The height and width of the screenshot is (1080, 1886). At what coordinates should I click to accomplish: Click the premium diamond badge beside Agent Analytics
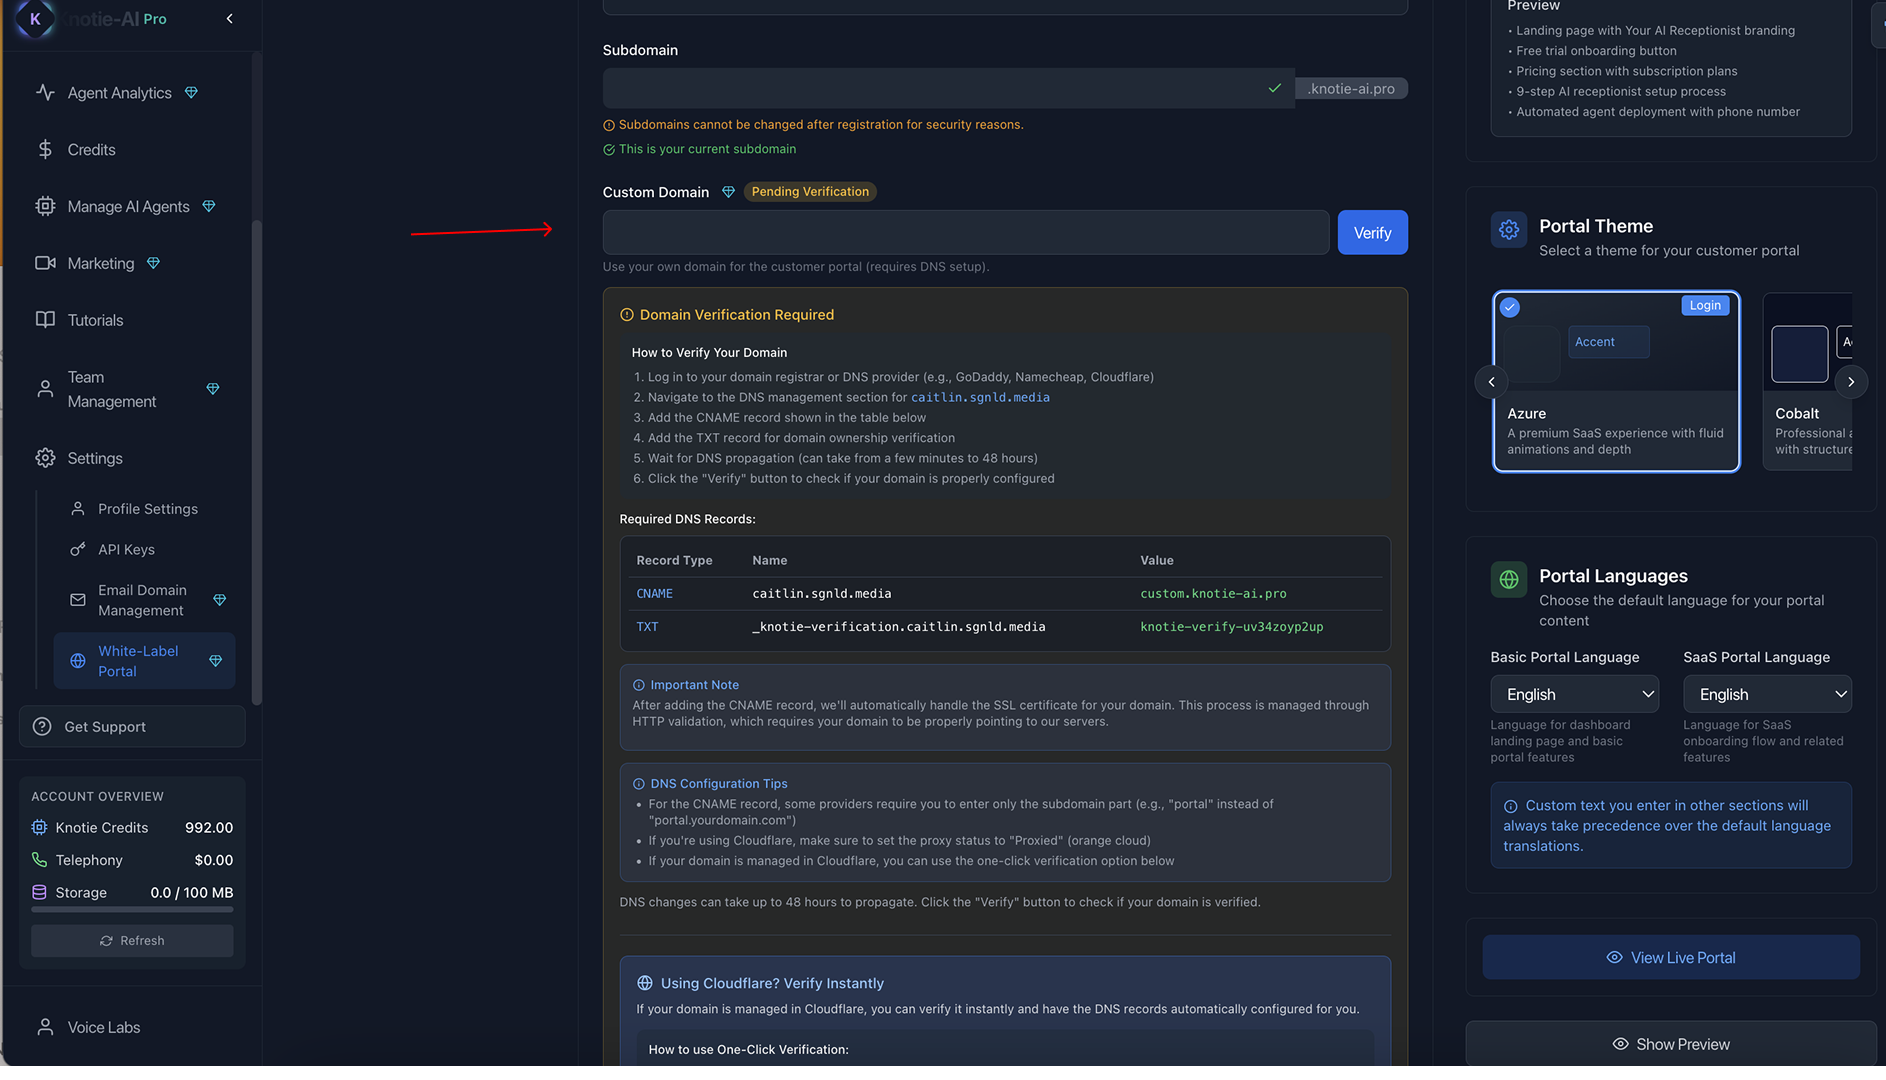tap(191, 93)
